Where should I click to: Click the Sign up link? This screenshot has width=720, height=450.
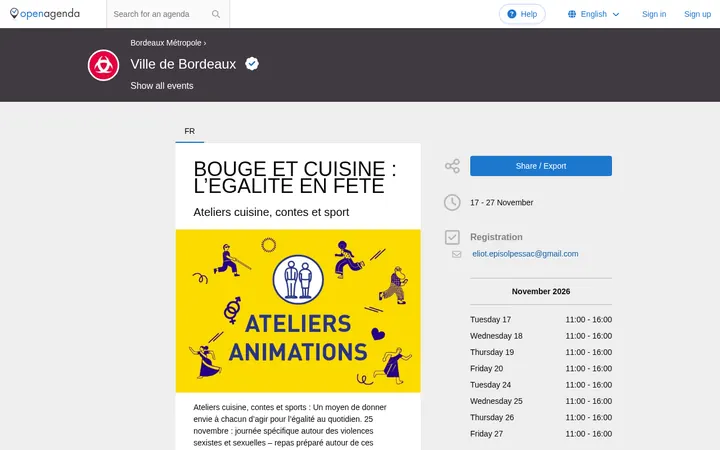tap(697, 14)
